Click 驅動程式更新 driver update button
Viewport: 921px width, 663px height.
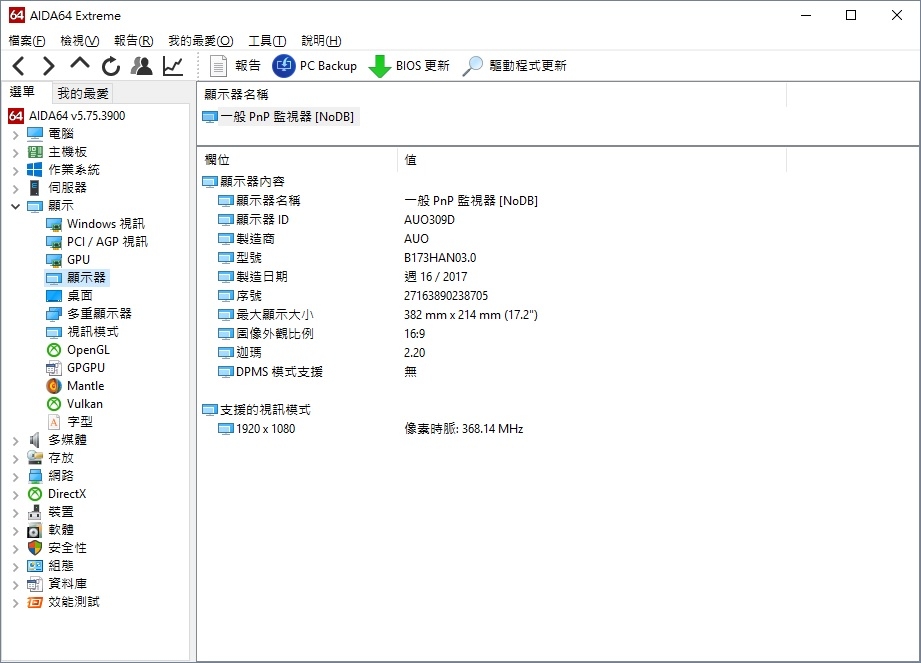click(x=515, y=66)
